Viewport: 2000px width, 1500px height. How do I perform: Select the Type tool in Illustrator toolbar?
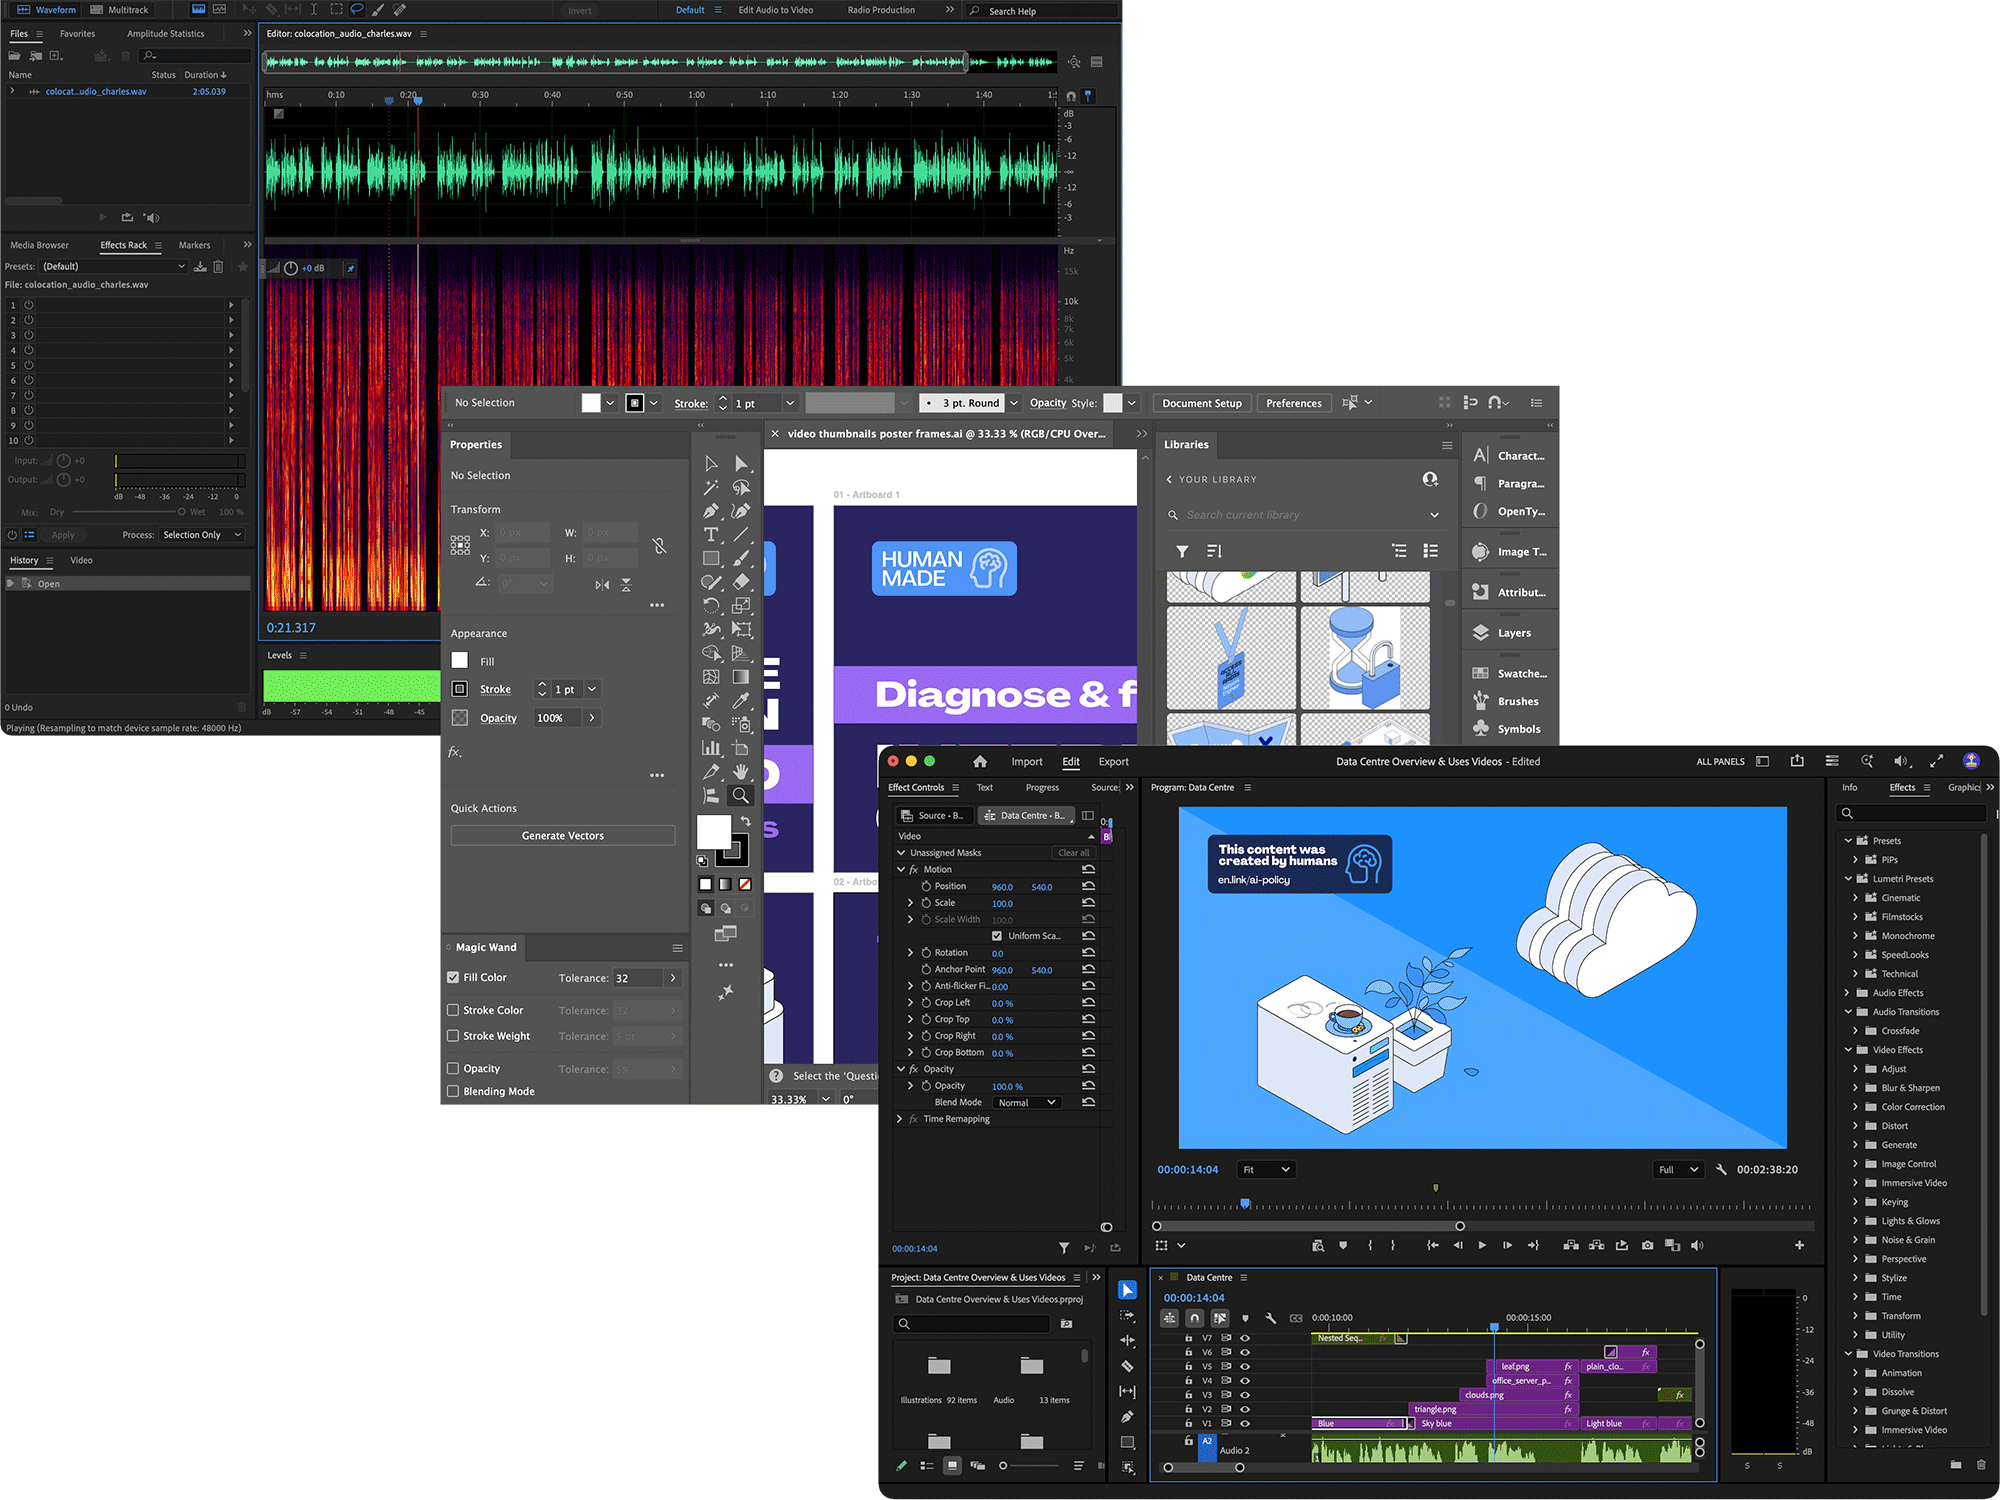click(x=711, y=535)
